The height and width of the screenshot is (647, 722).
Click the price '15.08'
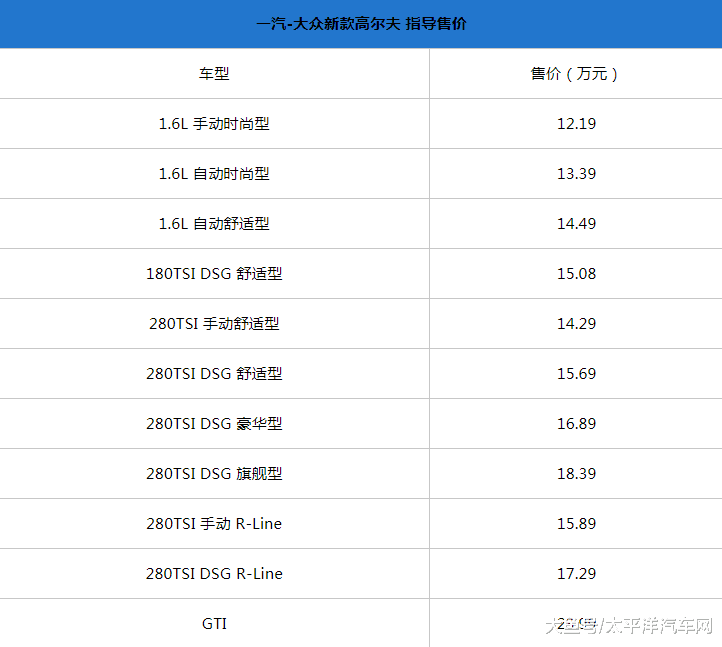click(576, 274)
